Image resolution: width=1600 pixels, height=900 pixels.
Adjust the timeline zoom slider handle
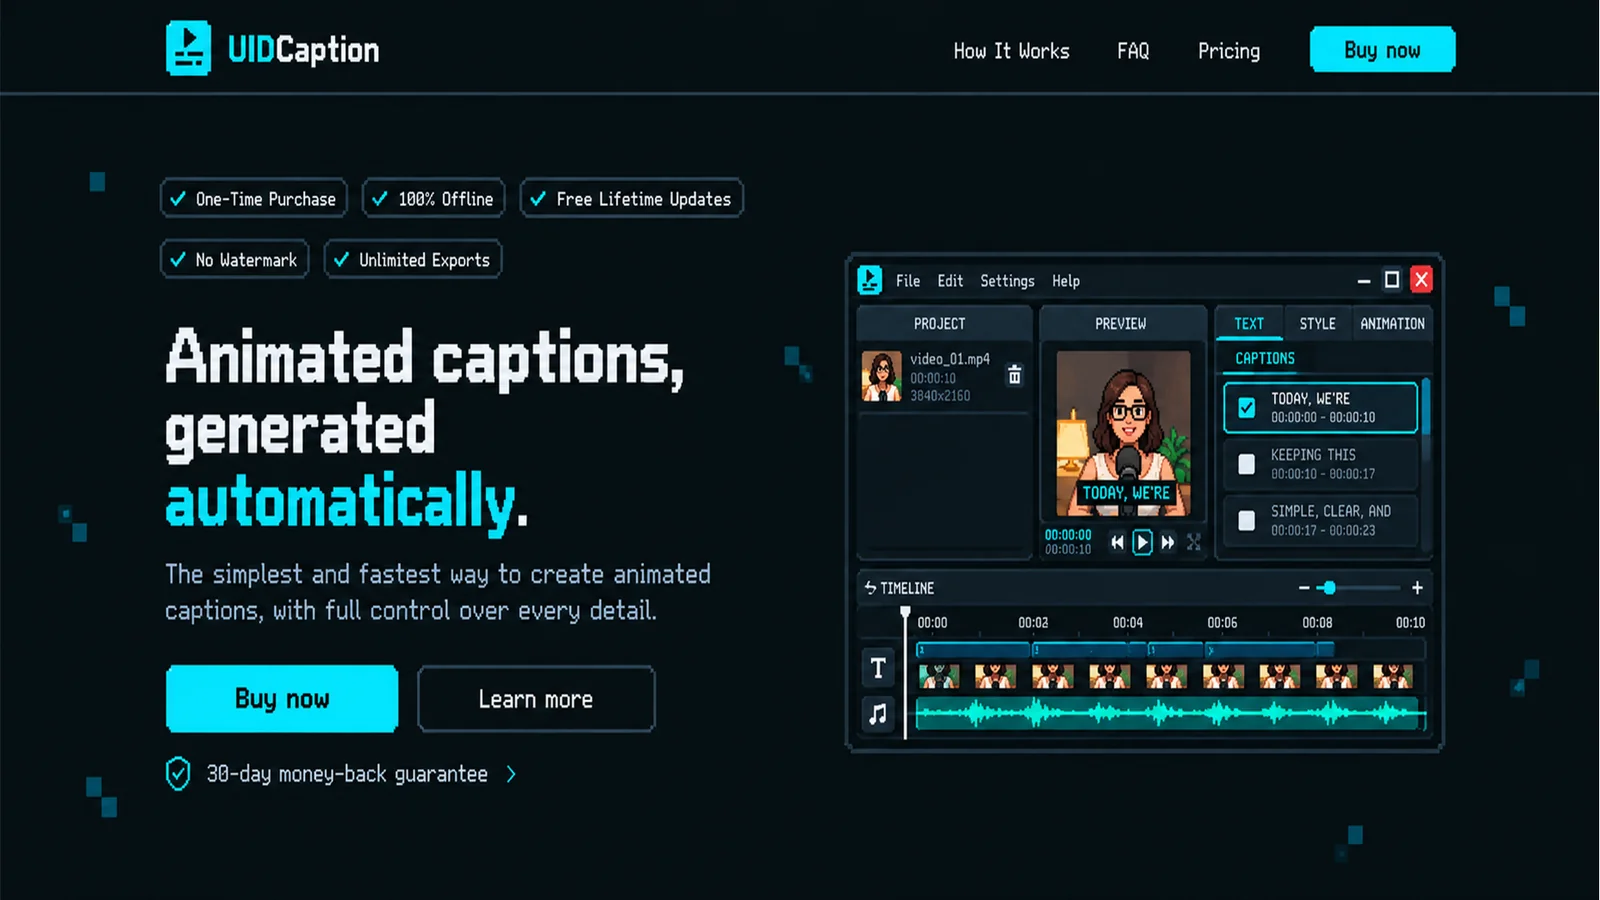click(x=1329, y=588)
